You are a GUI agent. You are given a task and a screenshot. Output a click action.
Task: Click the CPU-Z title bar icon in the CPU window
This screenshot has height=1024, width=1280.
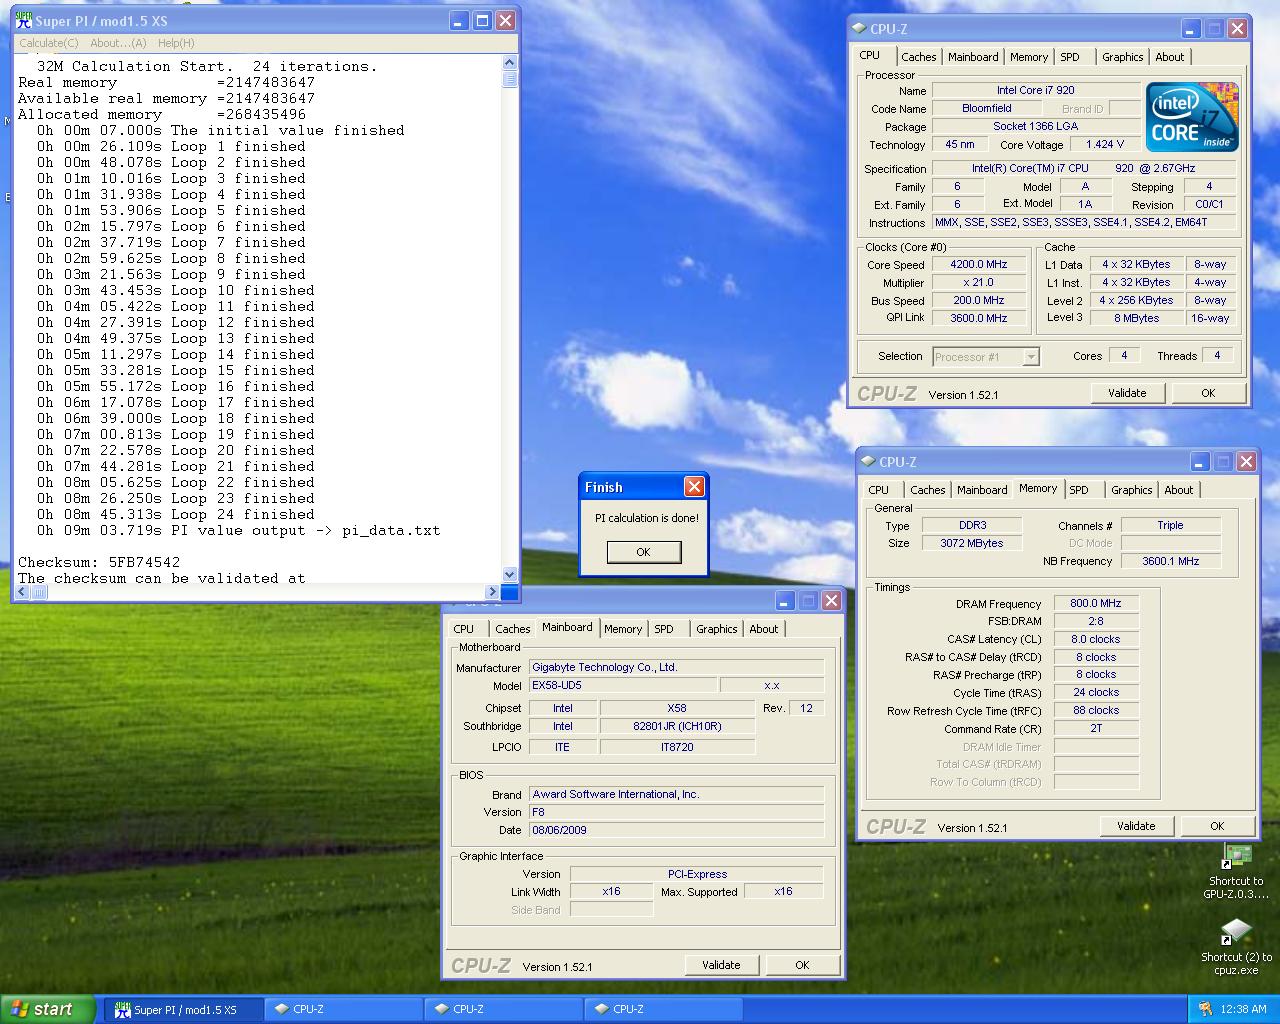tap(859, 29)
